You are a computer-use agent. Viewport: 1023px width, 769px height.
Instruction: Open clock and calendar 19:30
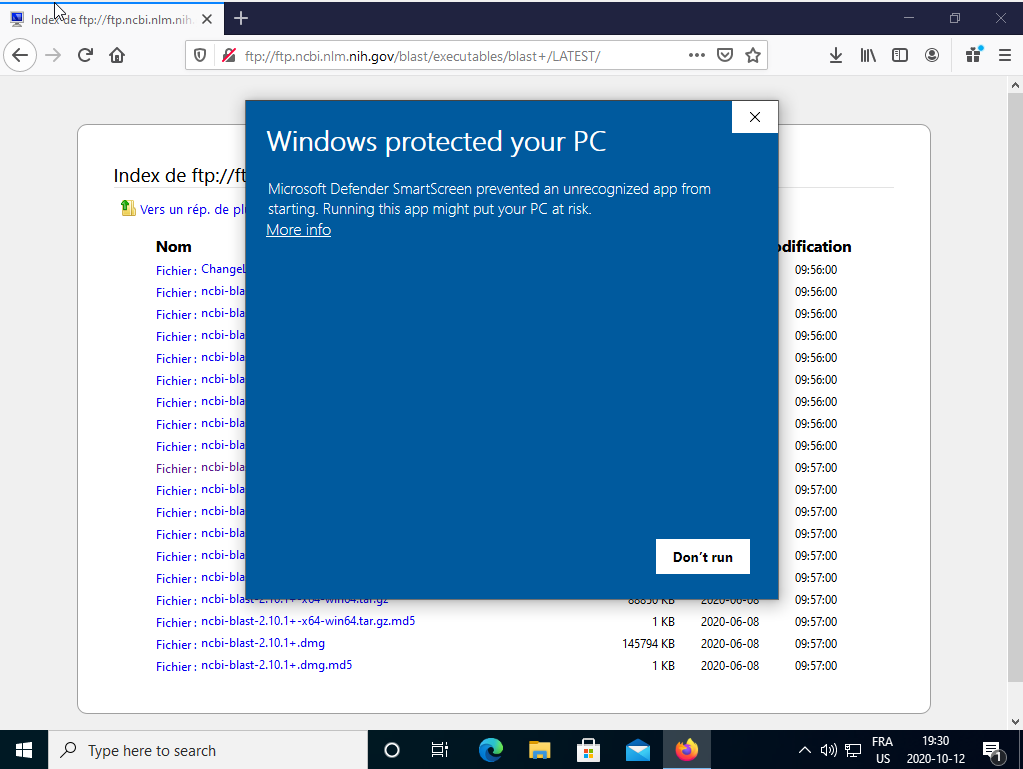936,750
